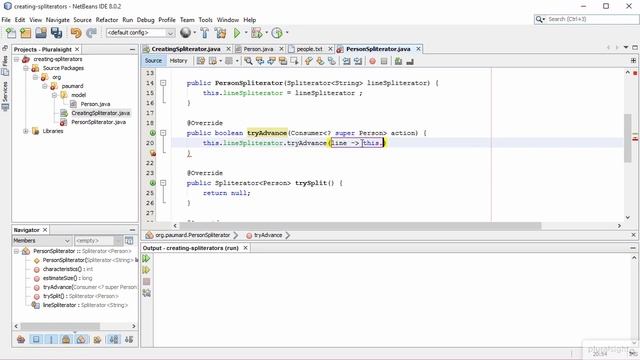Viewport: 640px width, 360px height.
Task: Collapse the tryAdvance method code fold
Action: click(x=163, y=133)
